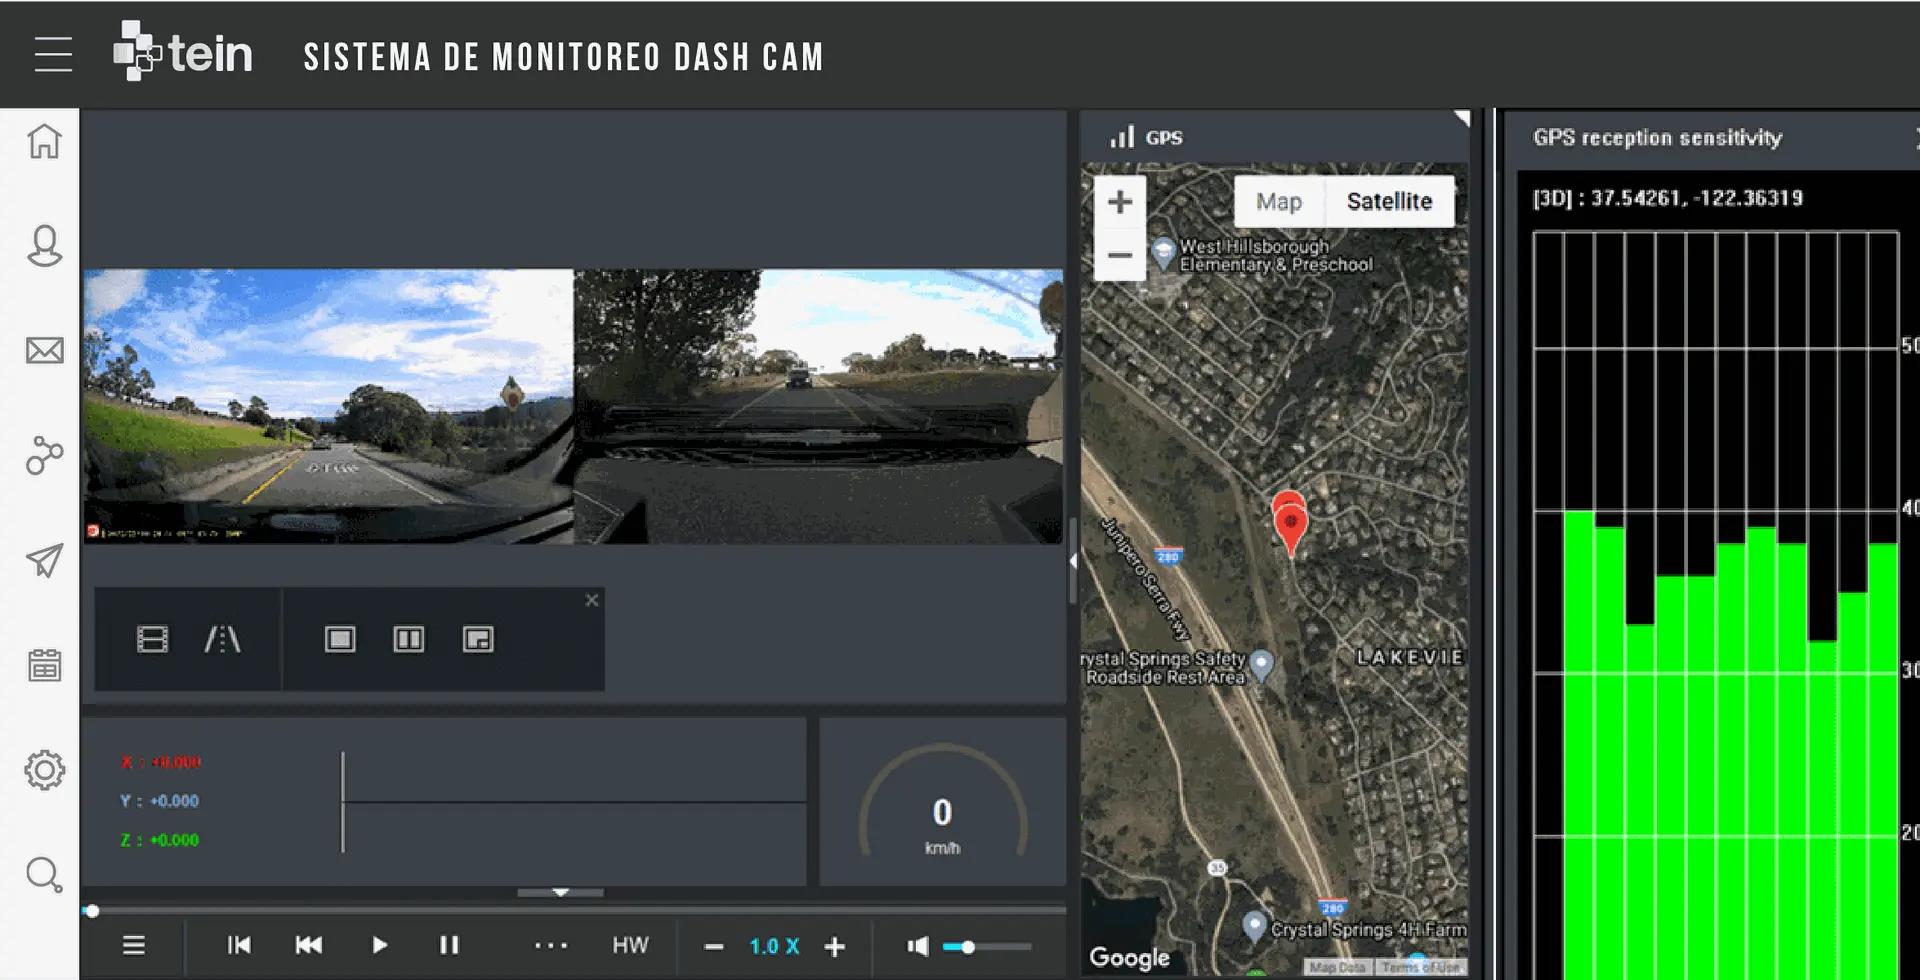The height and width of the screenshot is (980, 1920).
Task: Zoom in on the GPS map
Action: 1120,202
